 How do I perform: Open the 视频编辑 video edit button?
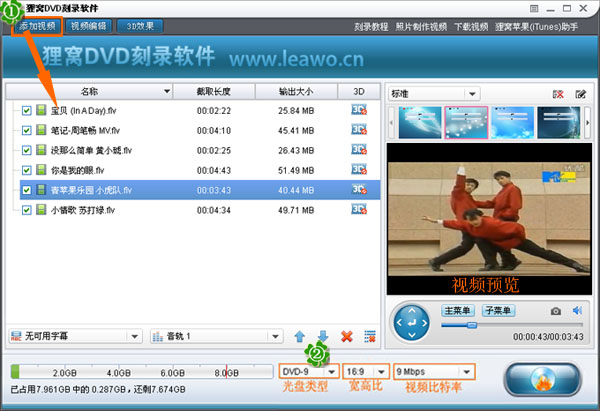pyautogui.click(x=88, y=26)
